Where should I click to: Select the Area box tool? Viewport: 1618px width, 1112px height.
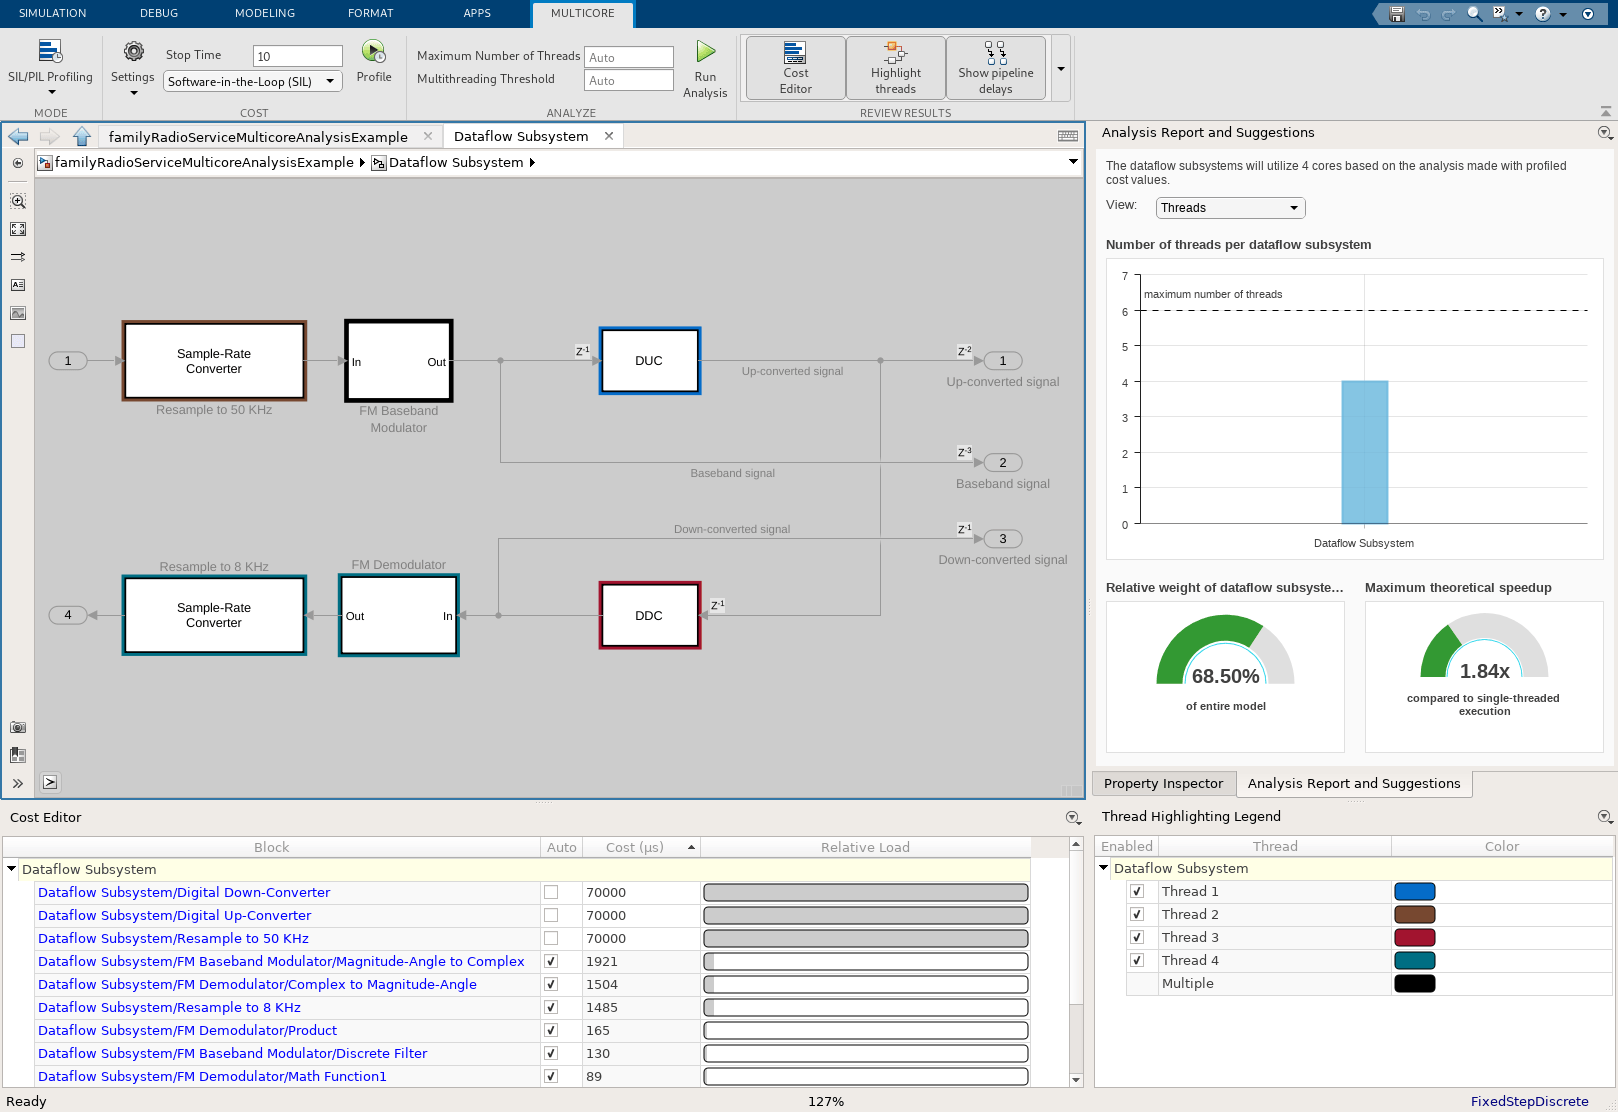(x=18, y=341)
